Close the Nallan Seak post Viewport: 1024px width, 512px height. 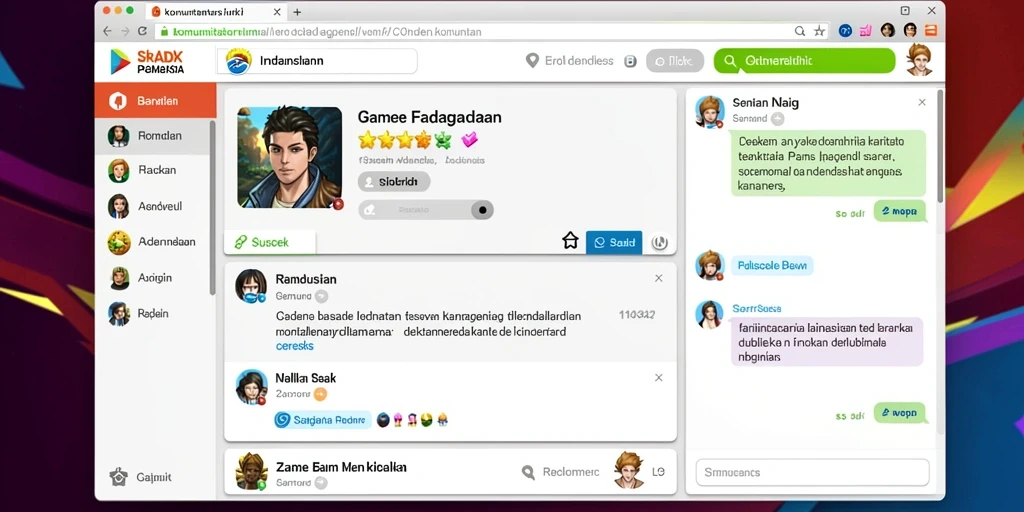(658, 377)
